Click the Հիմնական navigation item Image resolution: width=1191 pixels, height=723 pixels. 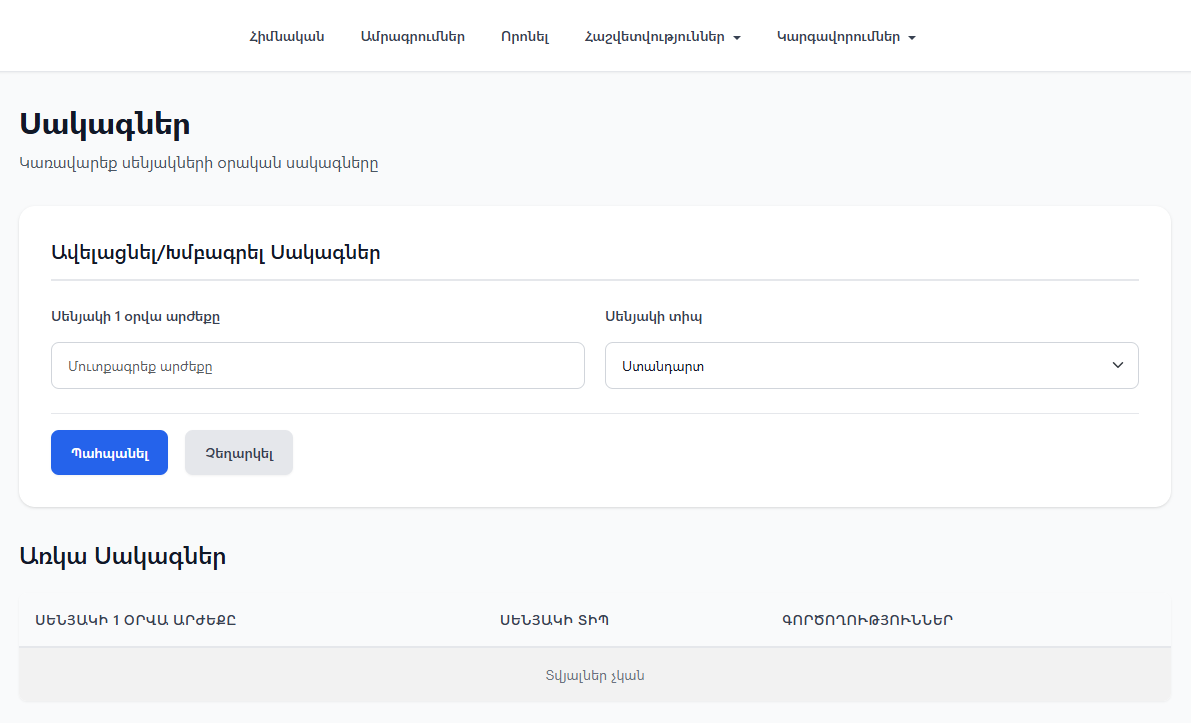pos(287,37)
